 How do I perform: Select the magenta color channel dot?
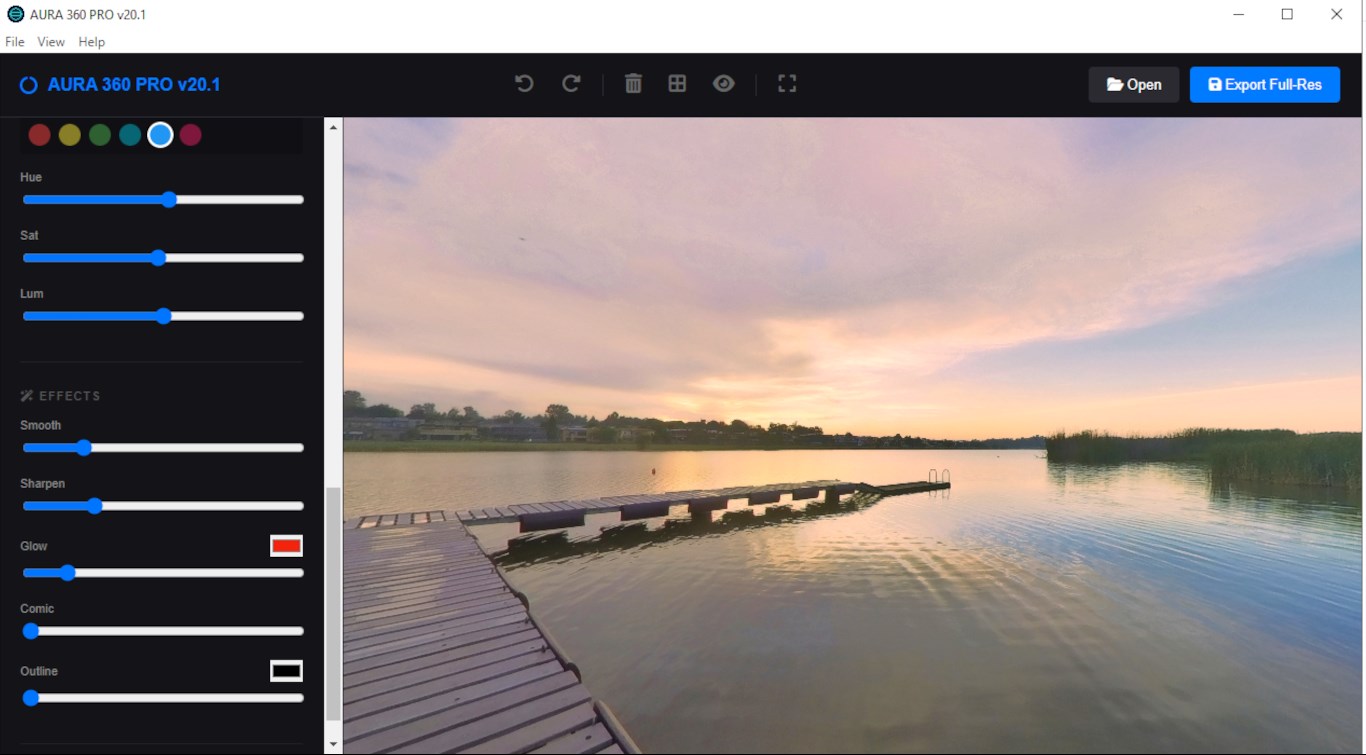[x=191, y=135]
